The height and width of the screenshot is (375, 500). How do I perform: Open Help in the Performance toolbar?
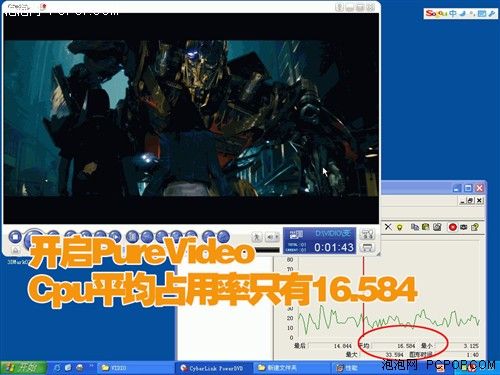[475, 227]
